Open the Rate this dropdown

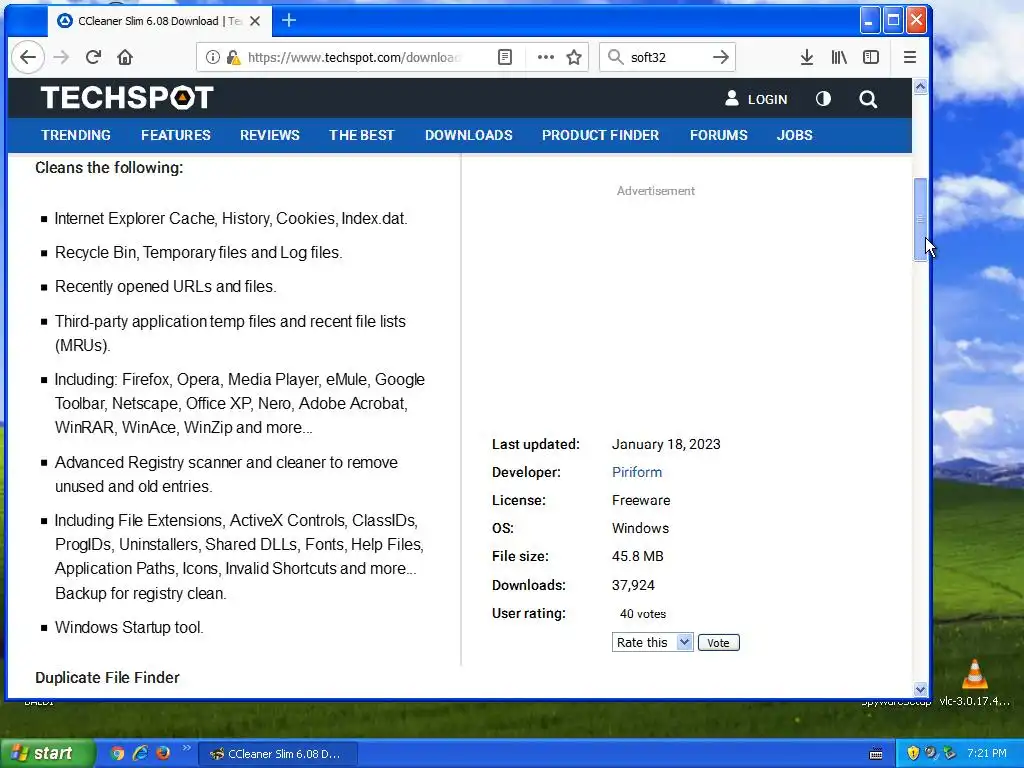coord(652,643)
